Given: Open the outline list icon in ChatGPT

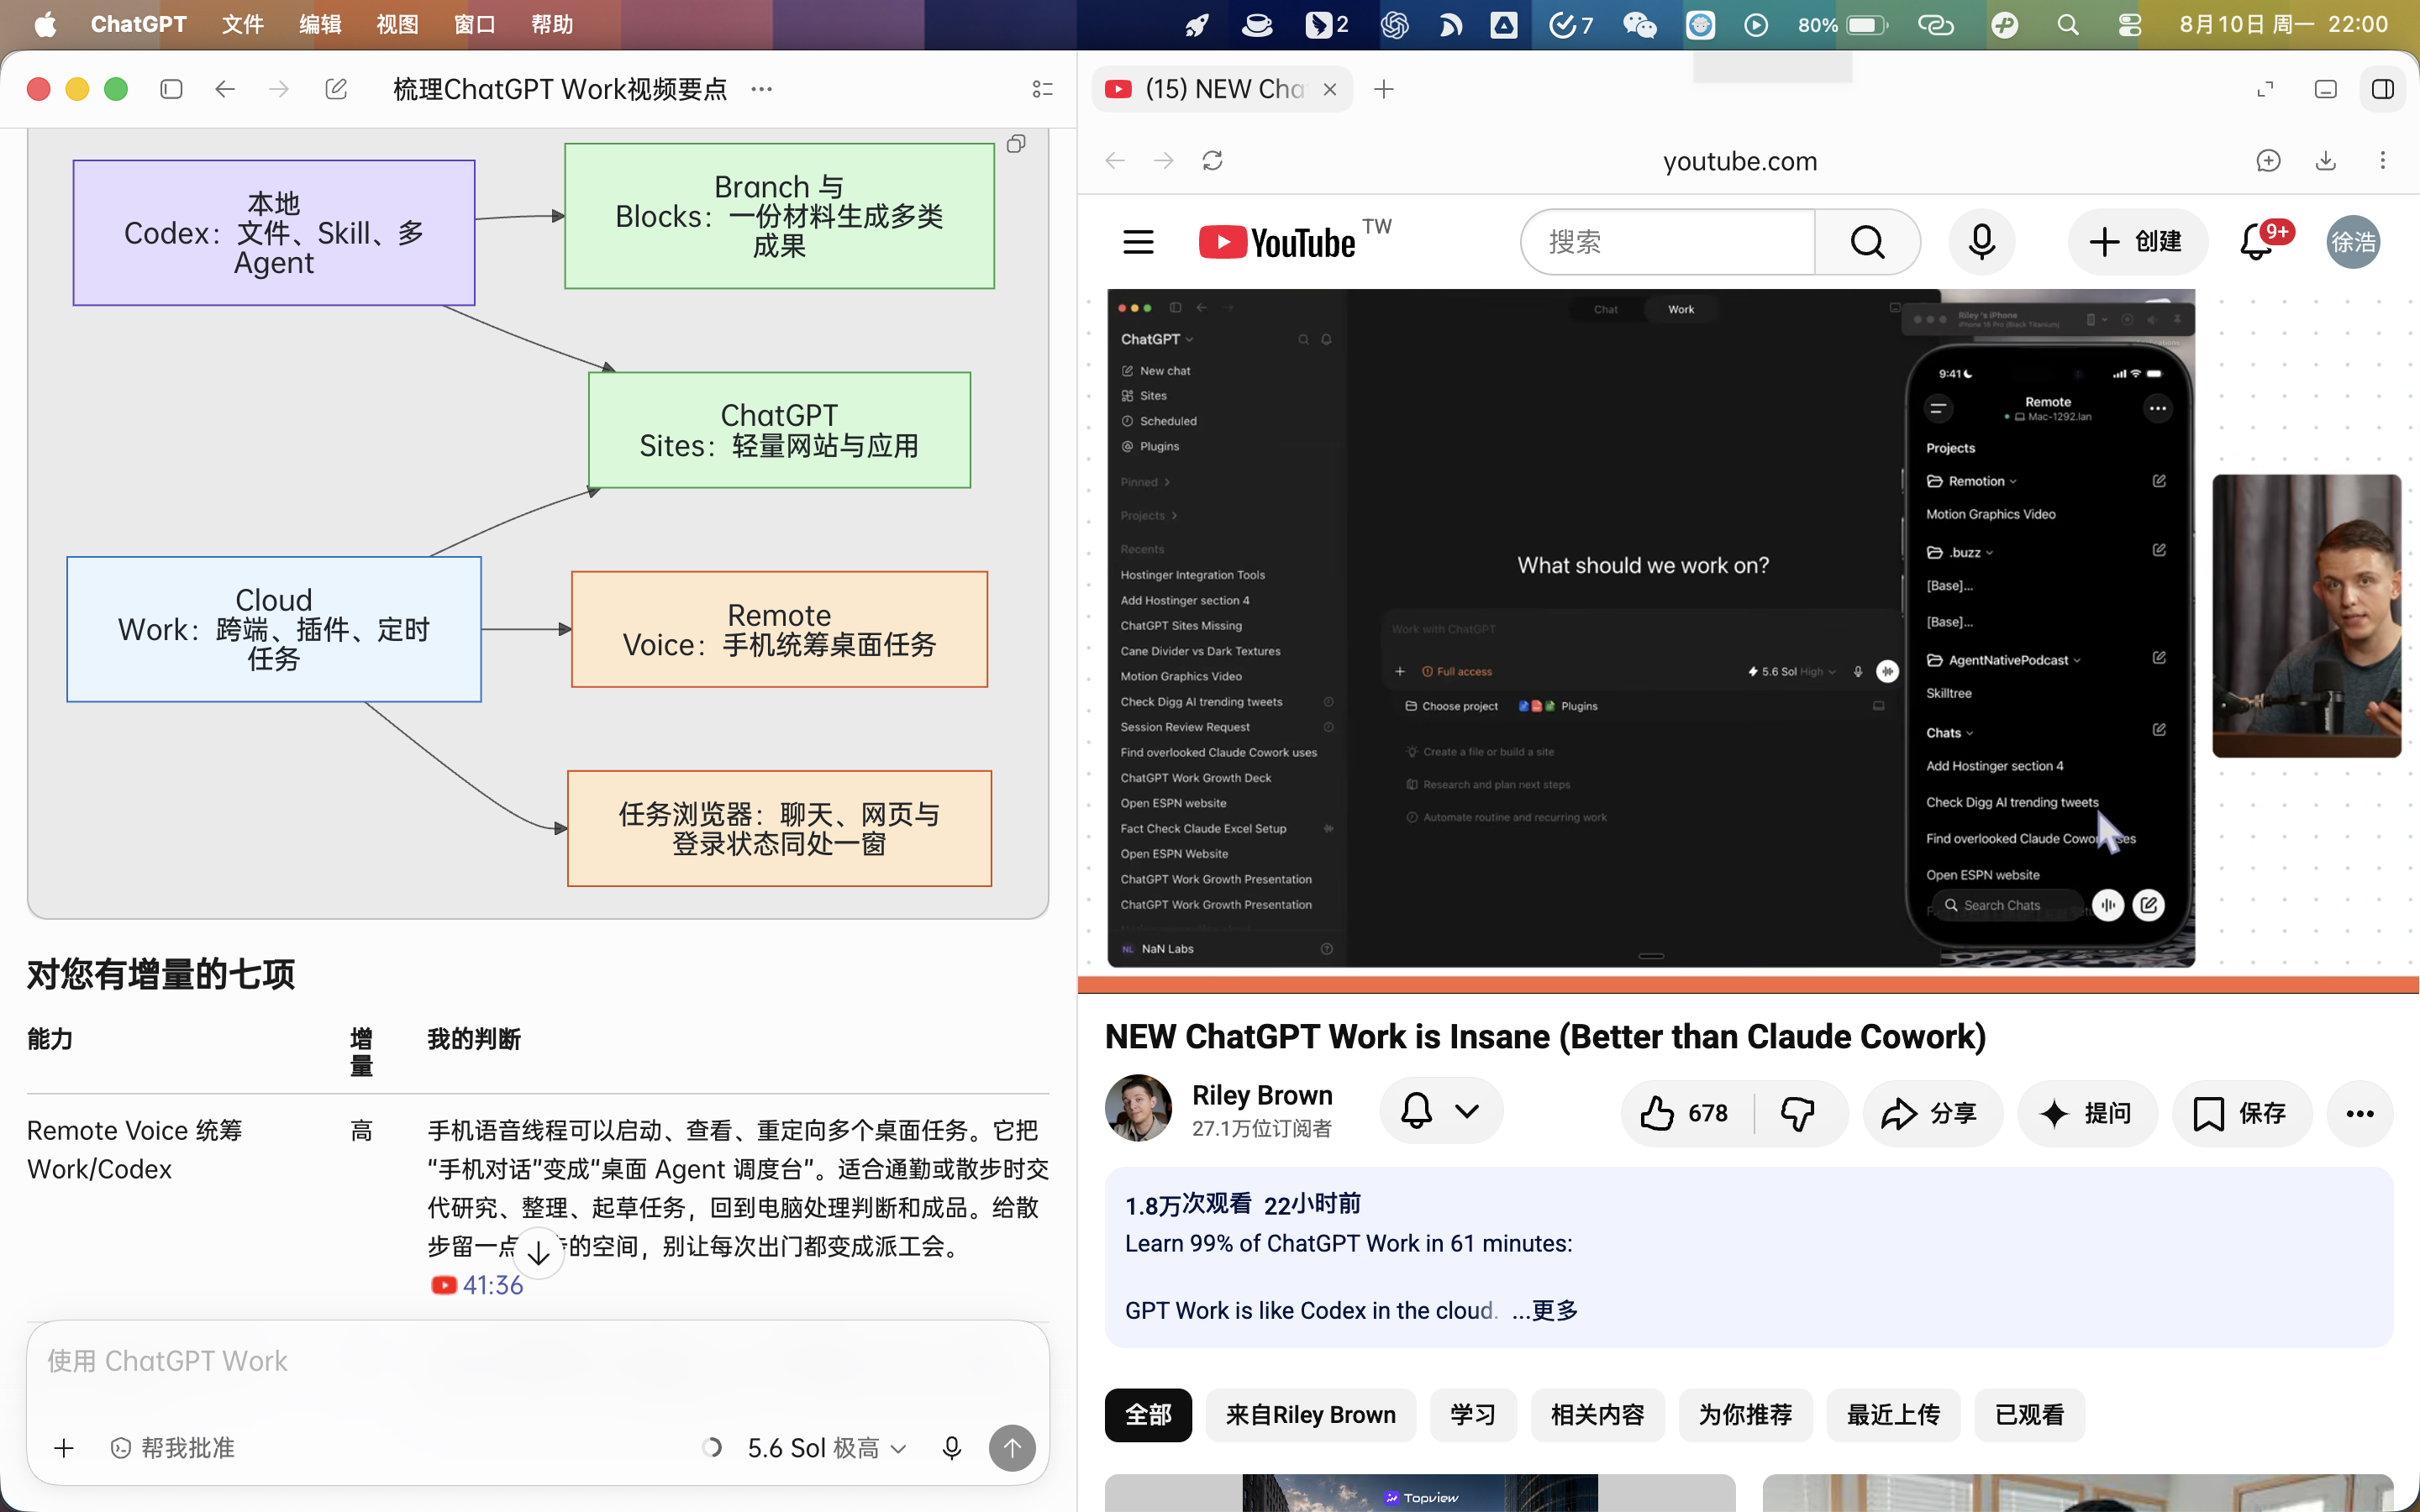Looking at the screenshot, I should tap(1042, 89).
